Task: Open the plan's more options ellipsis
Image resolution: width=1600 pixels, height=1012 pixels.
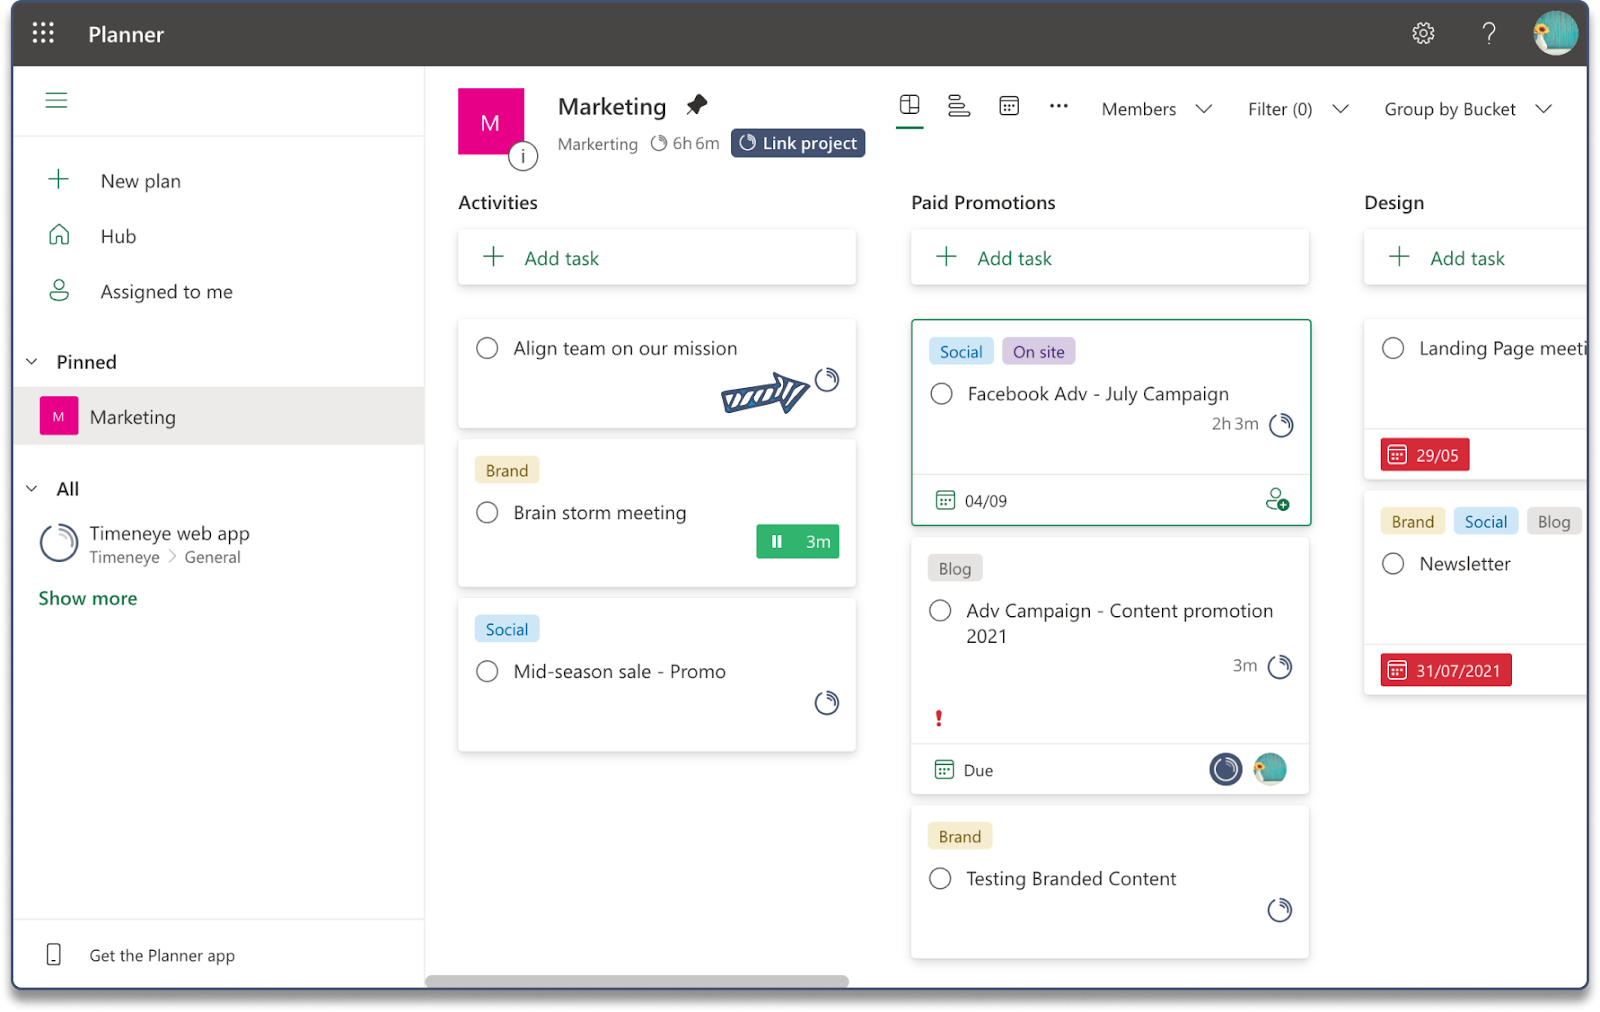Action: tap(1059, 105)
